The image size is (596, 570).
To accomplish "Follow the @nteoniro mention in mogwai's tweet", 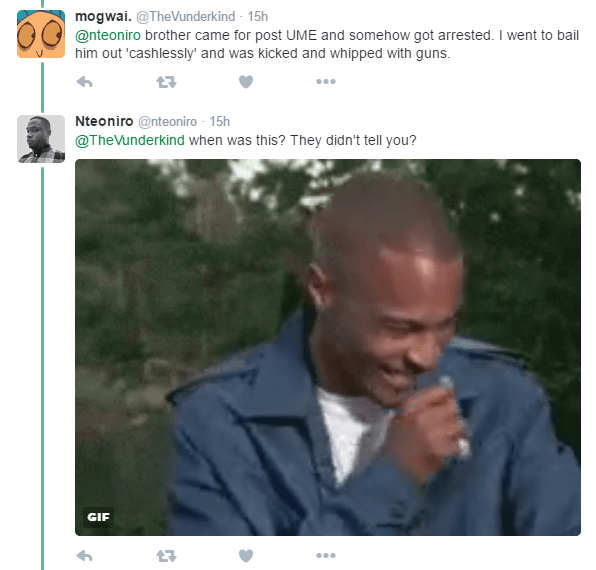I will point(108,35).
